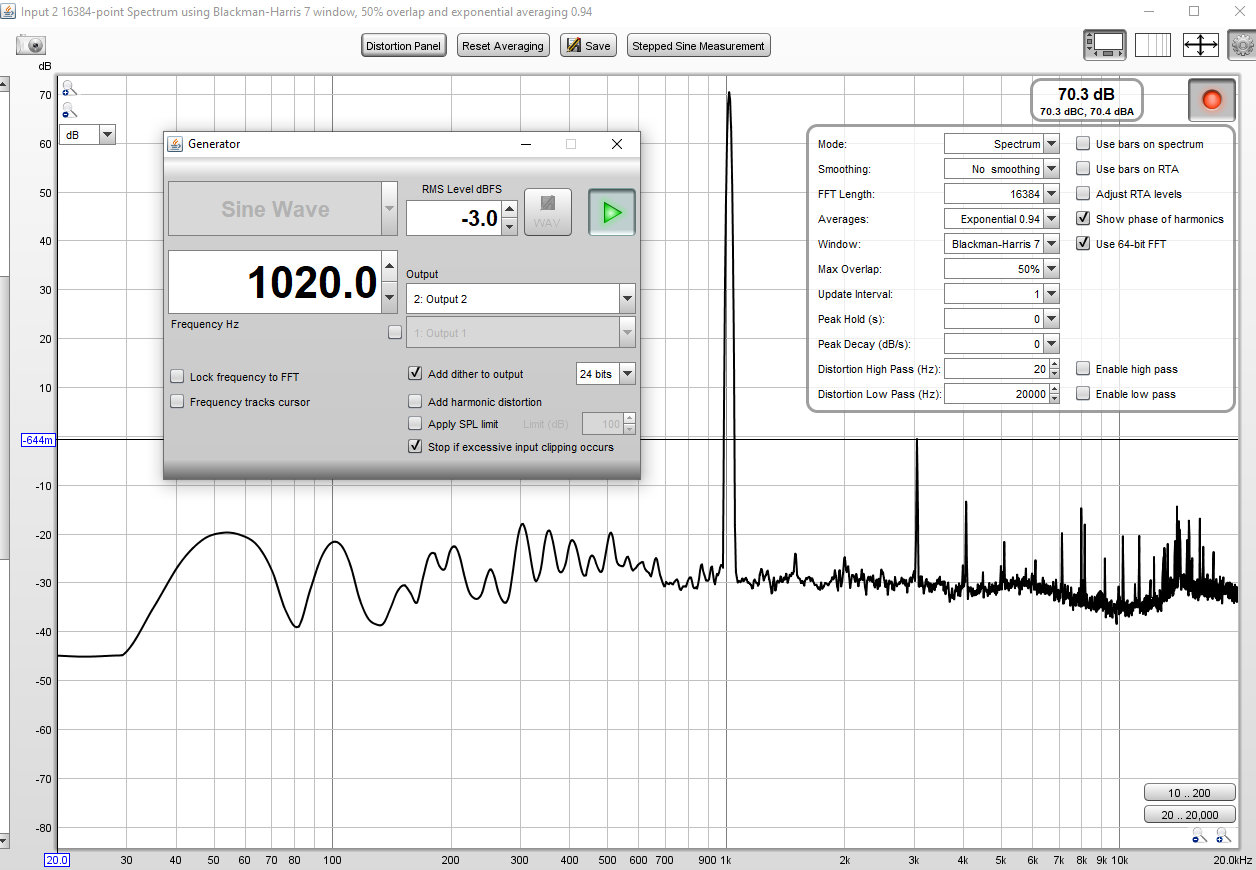Click Reset Averaging button
The width and height of the screenshot is (1256, 870).
coord(503,46)
